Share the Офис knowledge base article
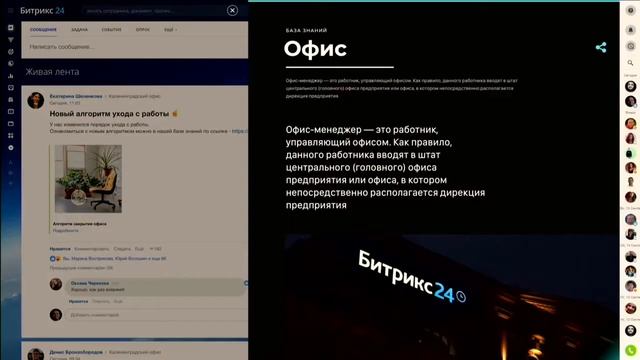This screenshot has height=360, width=640. 601,47
